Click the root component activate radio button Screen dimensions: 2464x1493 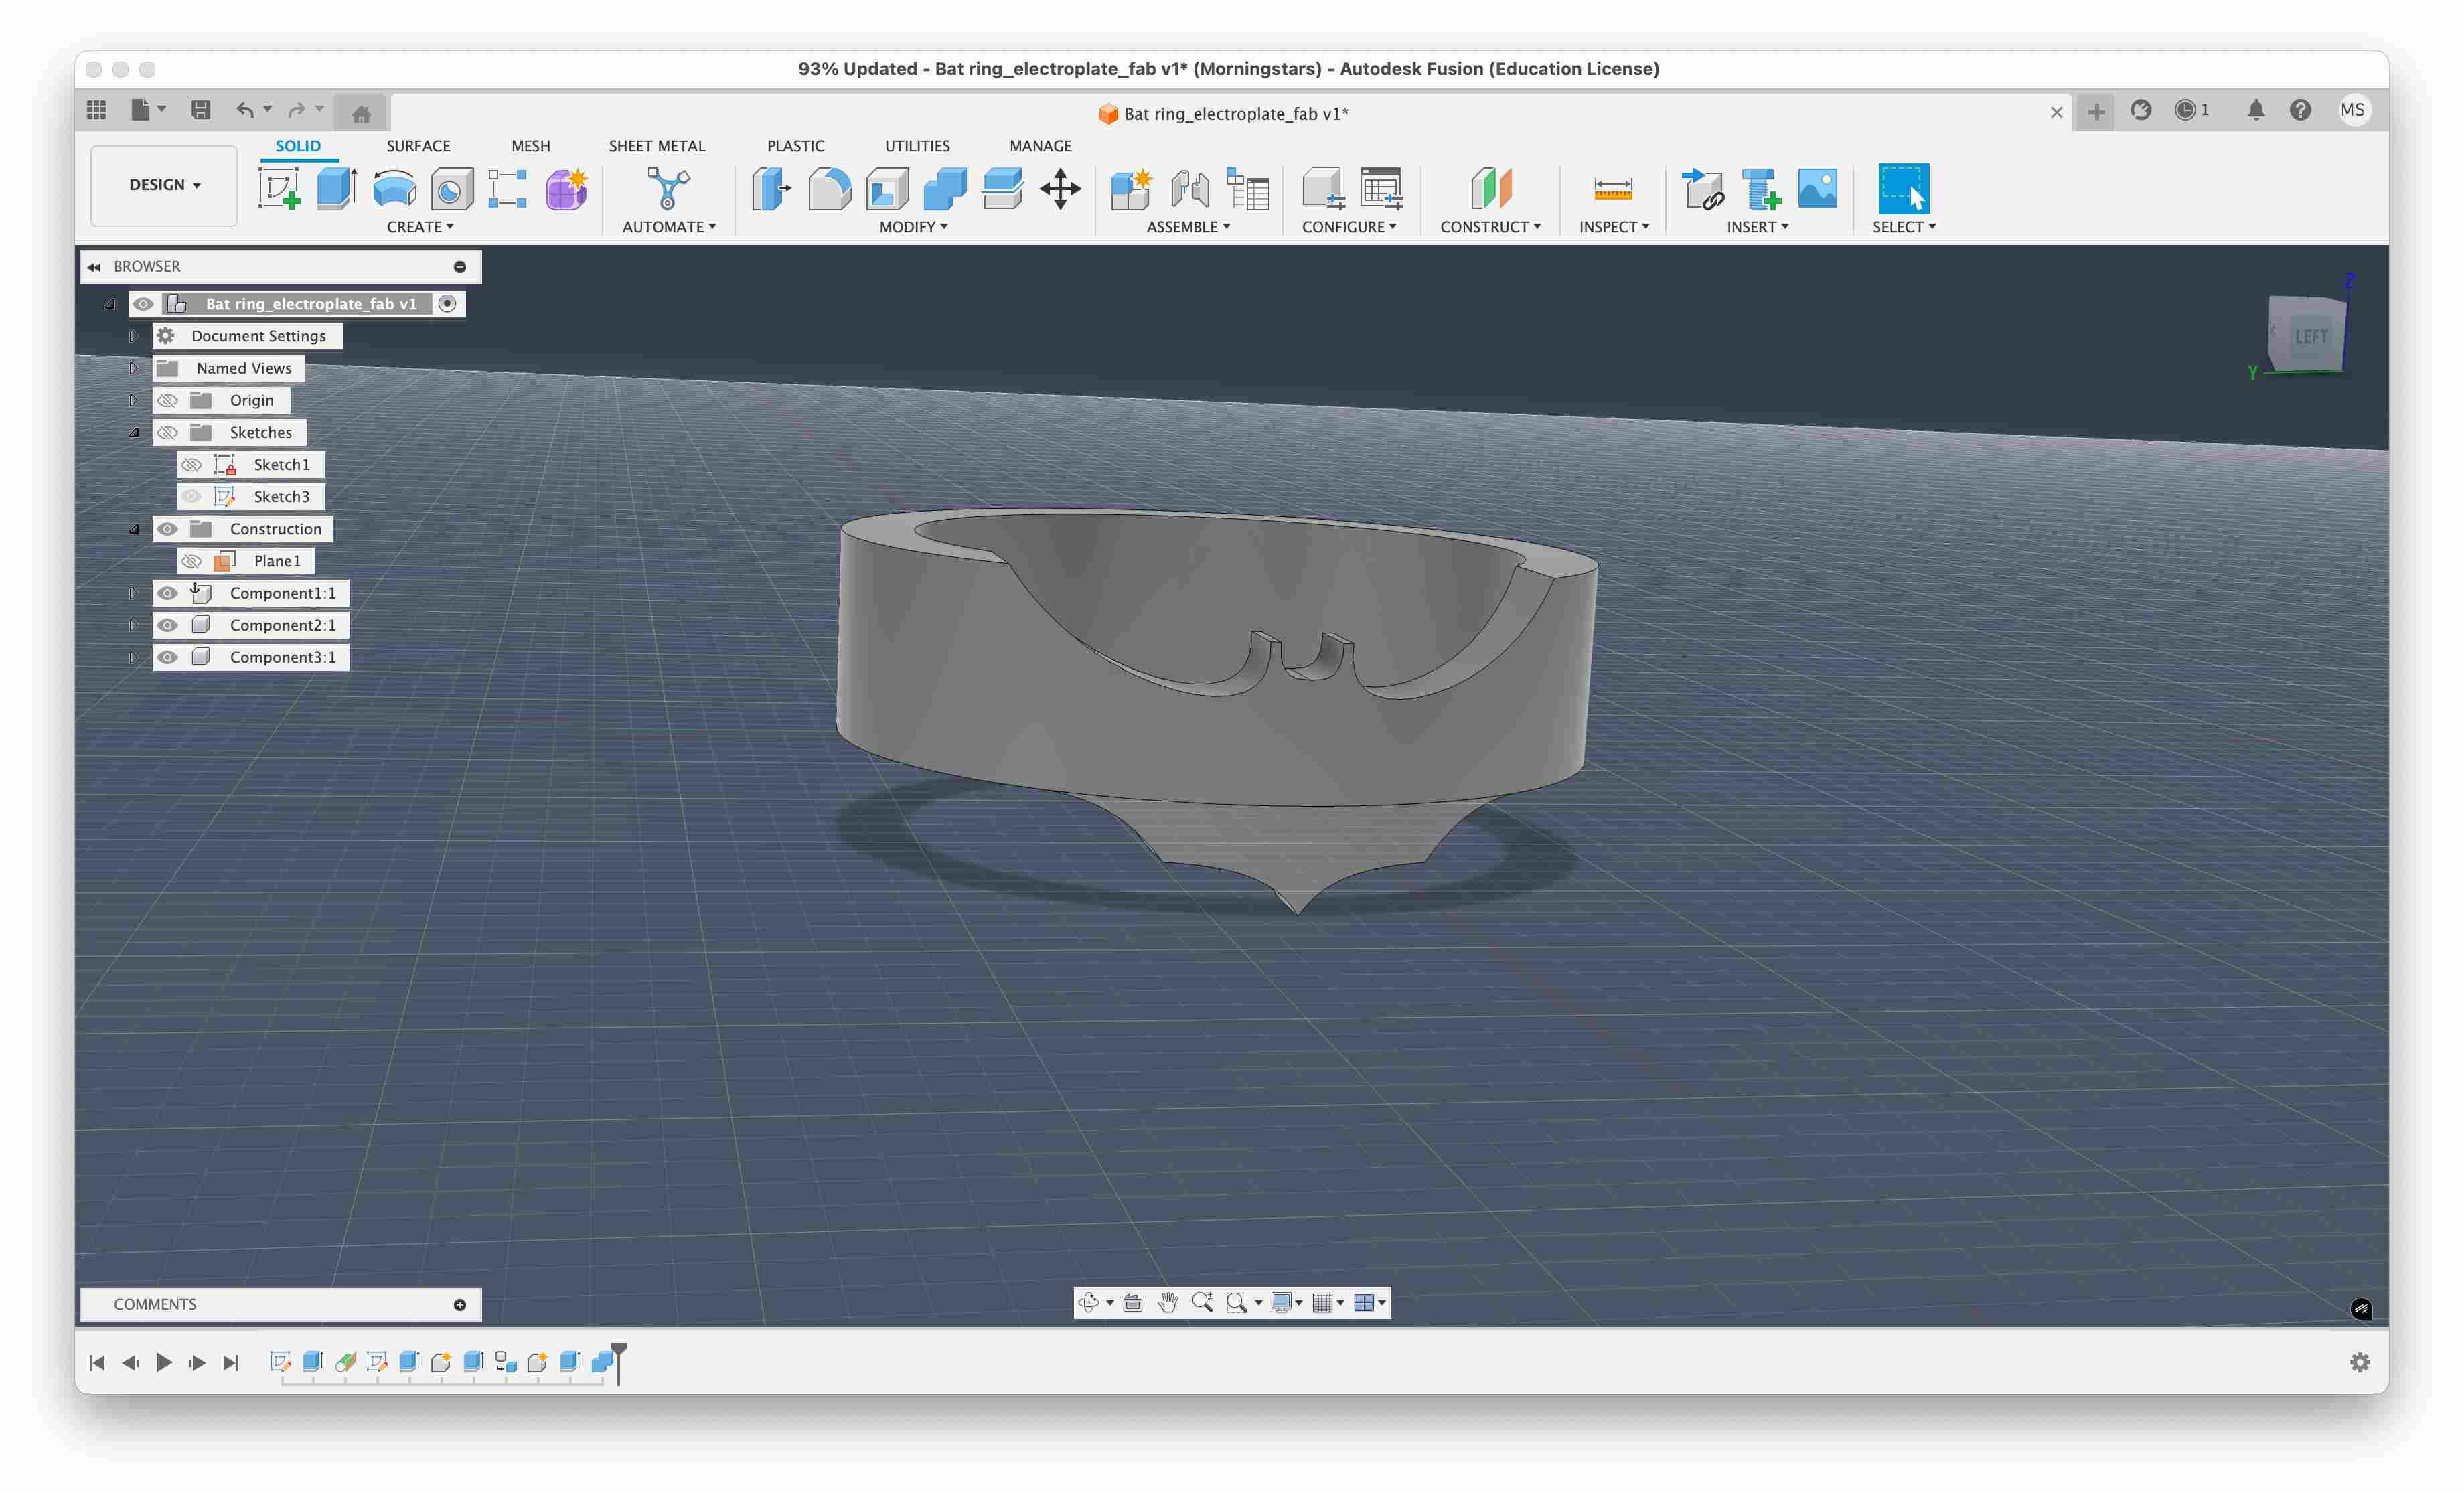pos(448,303)
